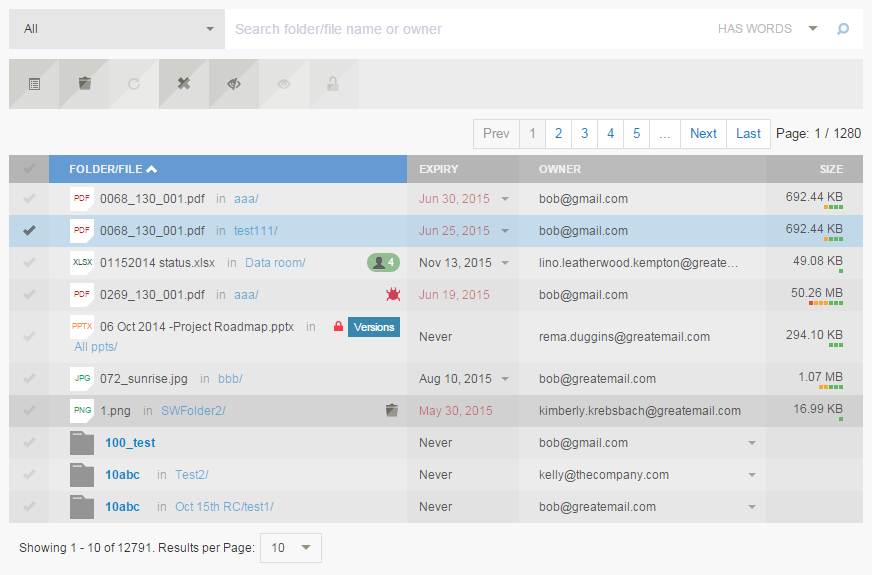Viewport: 872px width, 575px height.
Task: Open the All filter dropdown
Action: [117, 29]
